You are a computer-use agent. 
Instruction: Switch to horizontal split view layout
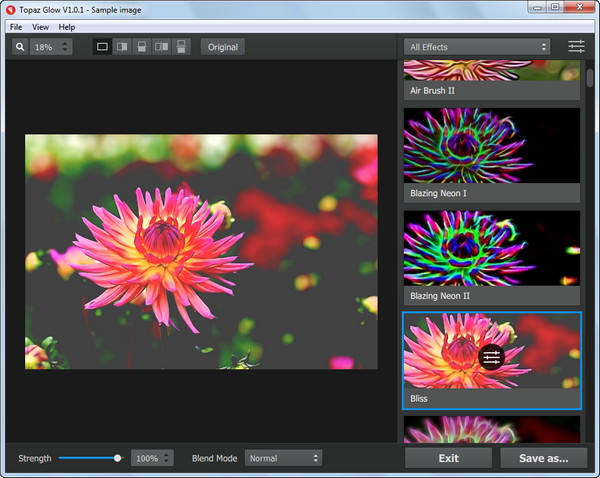coord(142,47)
